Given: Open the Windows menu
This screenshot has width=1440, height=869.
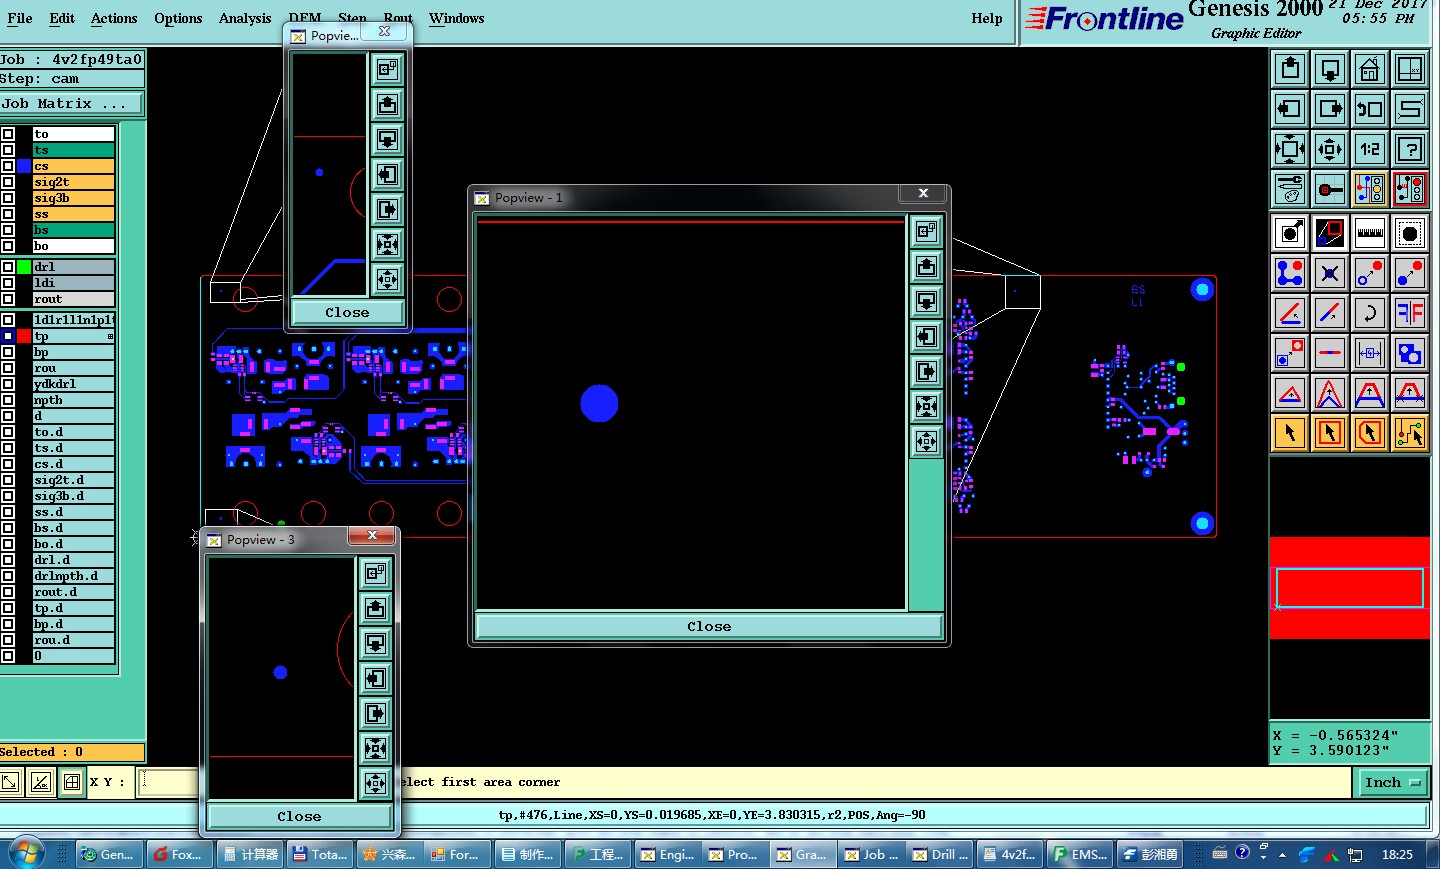Looking at the screenshot, I should 456,18.
